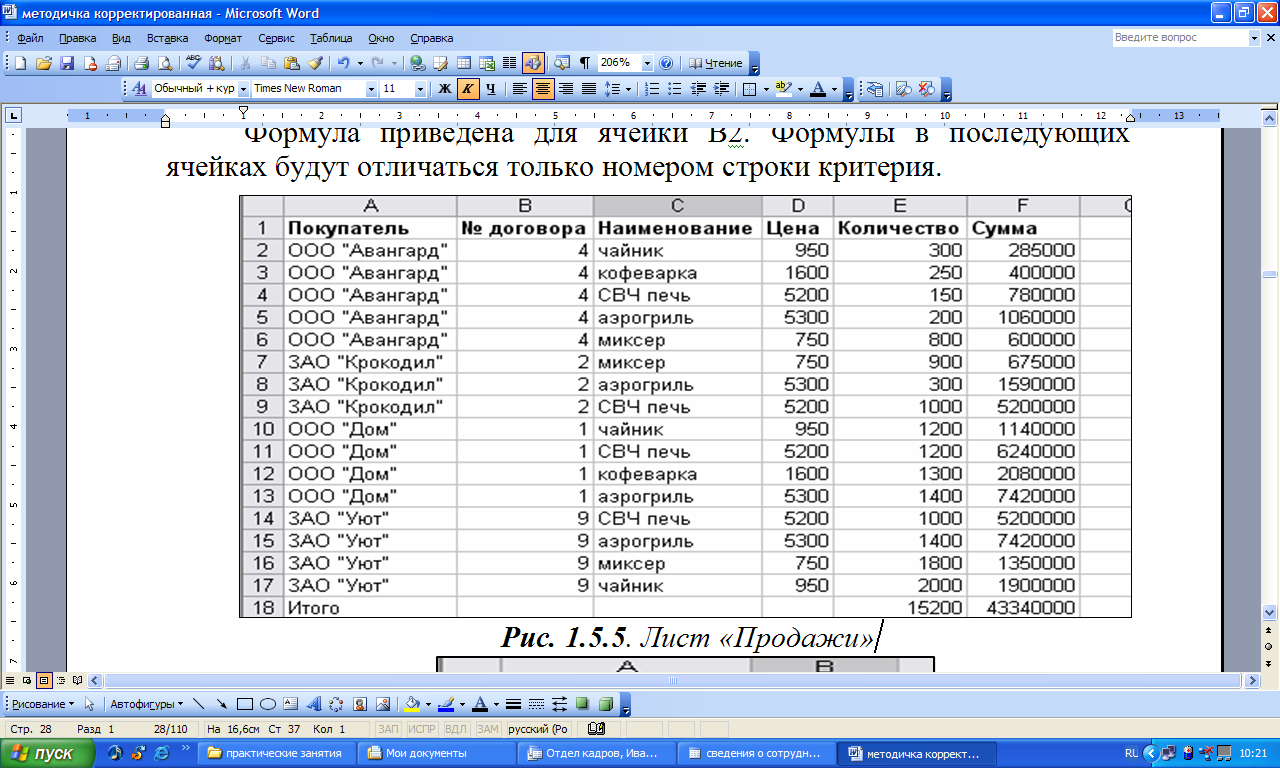Insert Excel worksheet icon
This screenshot has width=1280, height=768.
[487, 63]
